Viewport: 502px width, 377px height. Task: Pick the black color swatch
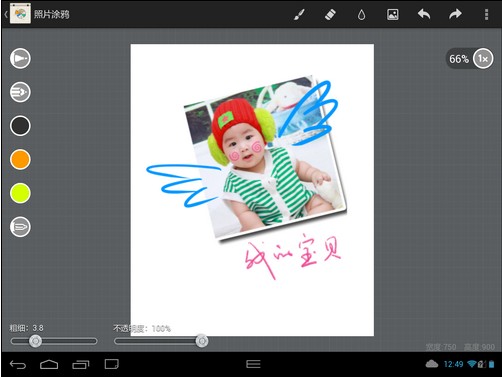coord(20,126)
